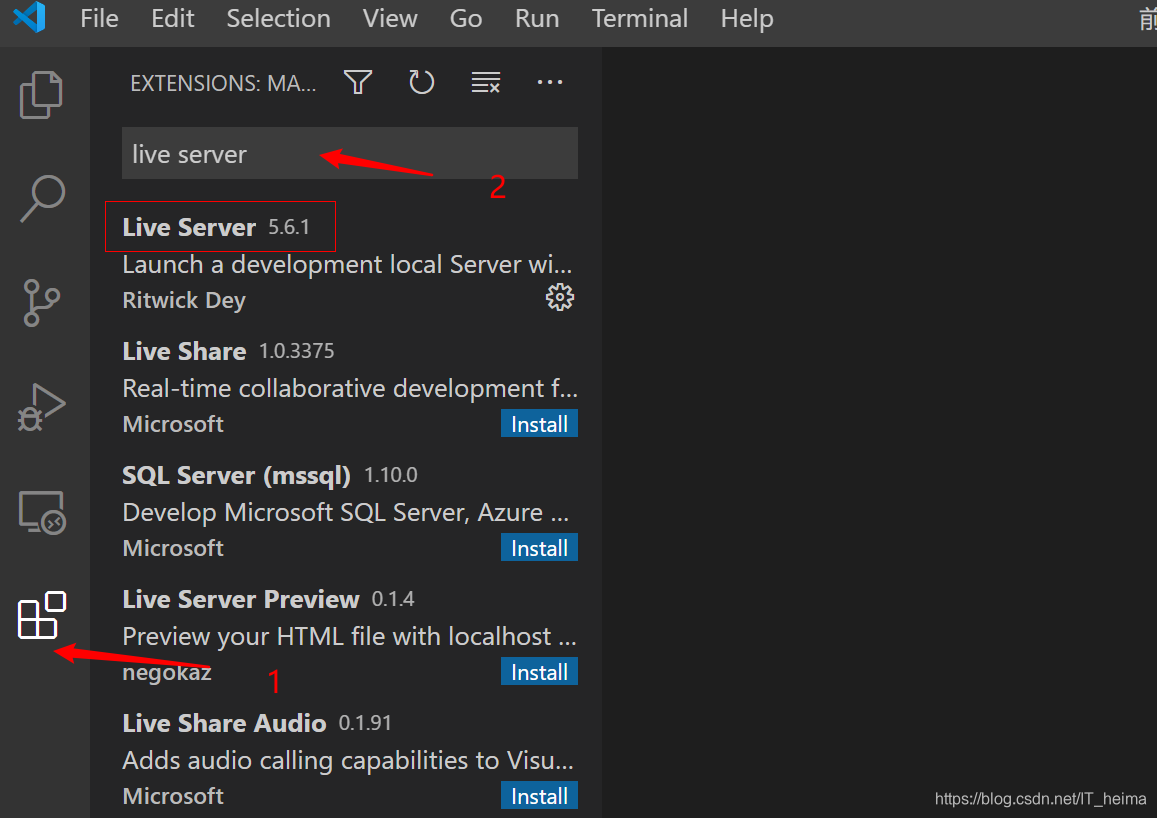Click the filter extensions funnel icon
The height and width of the screenshot is (818, 1157).
click(x=358, y=82)
